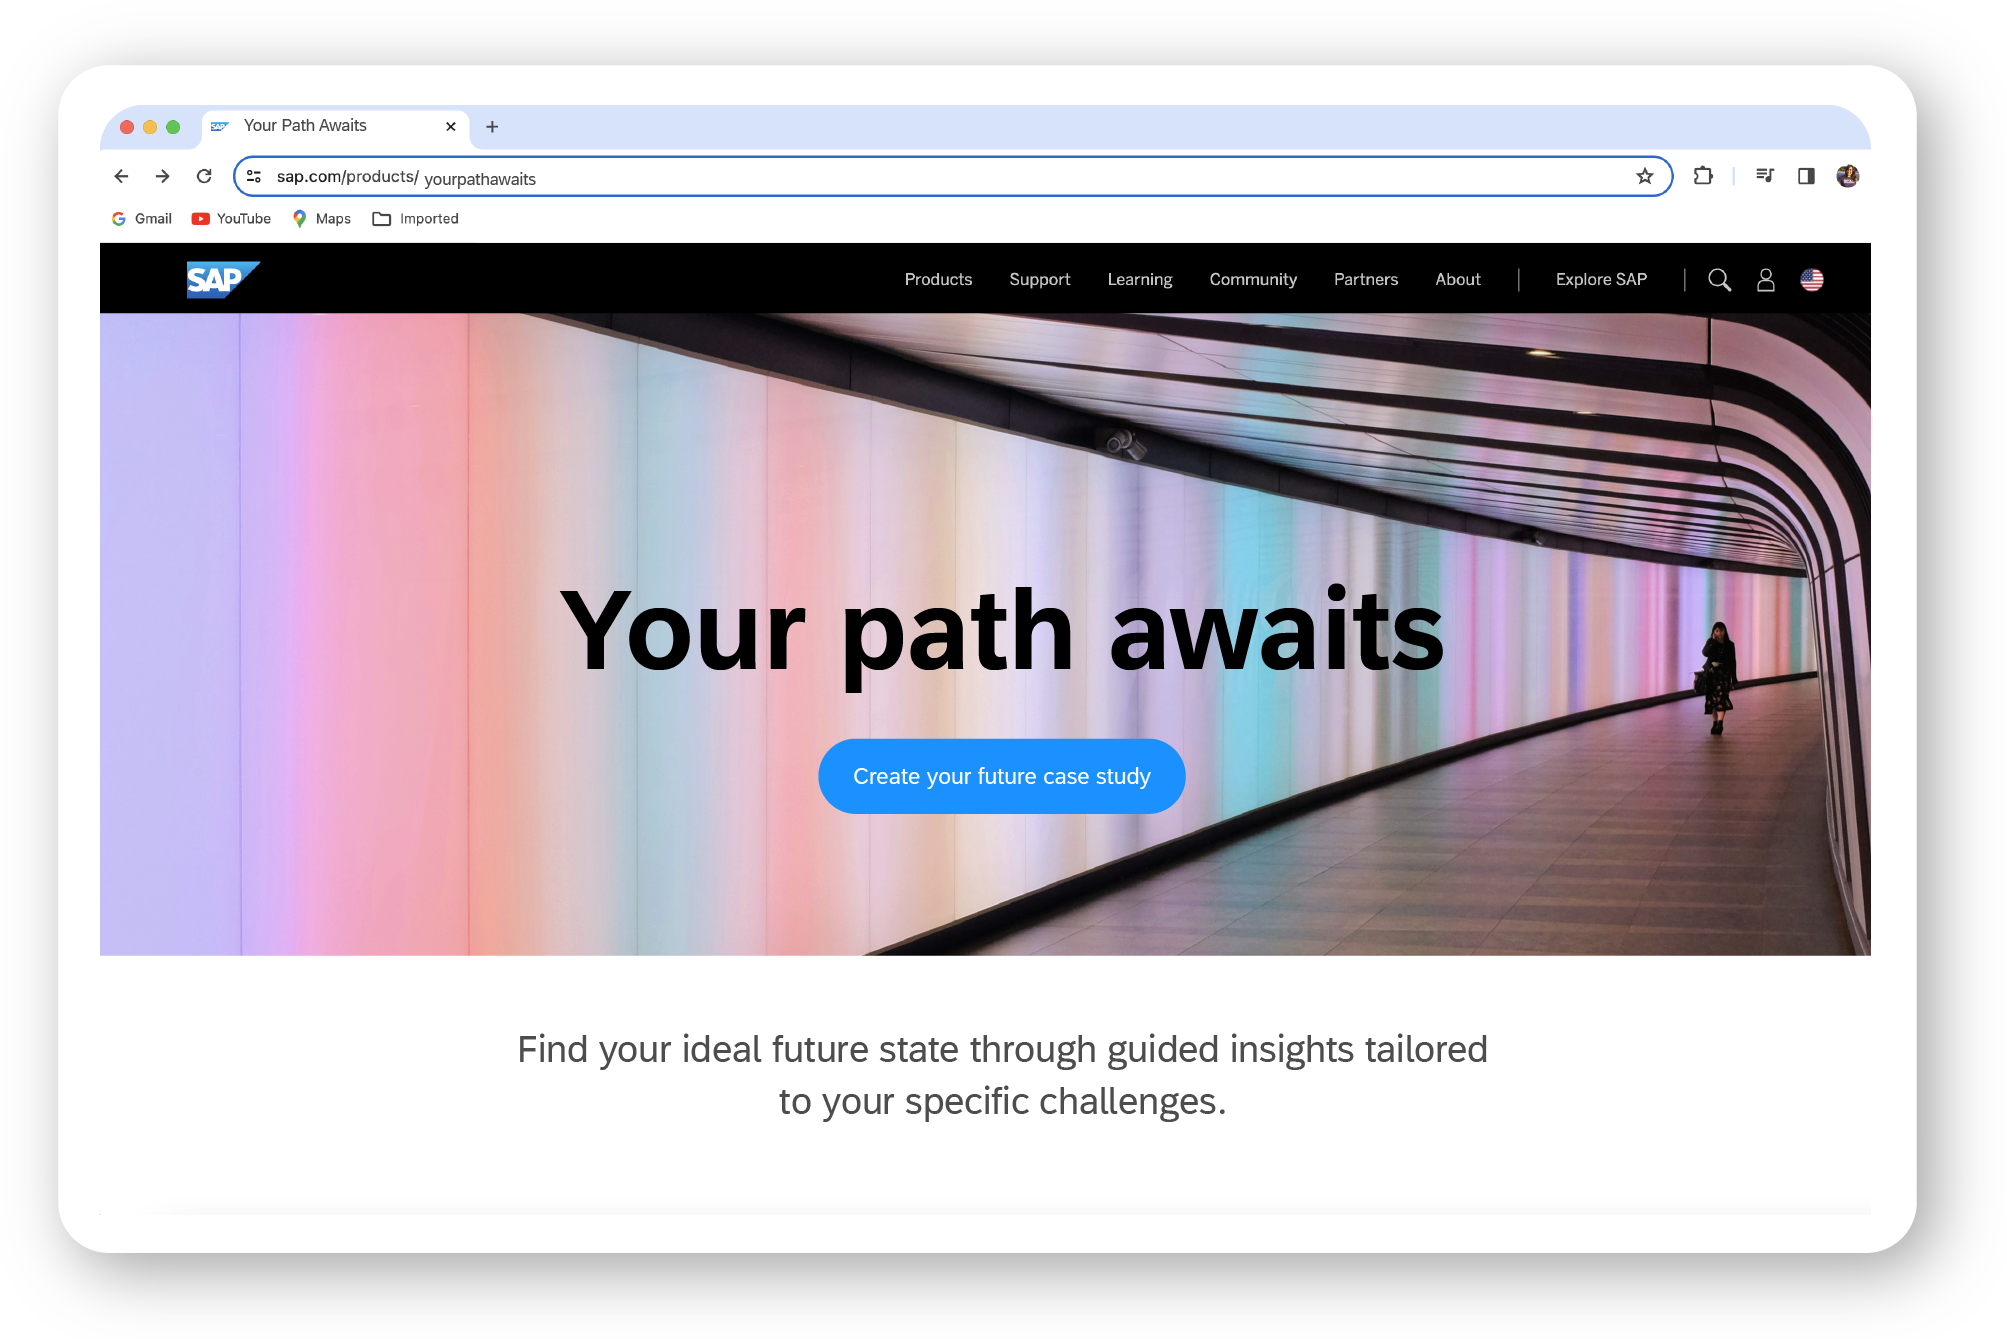Click the media control playlist icon
The width and height of the screenshot is (2007, 1339).
click(x=1765, y=177)
